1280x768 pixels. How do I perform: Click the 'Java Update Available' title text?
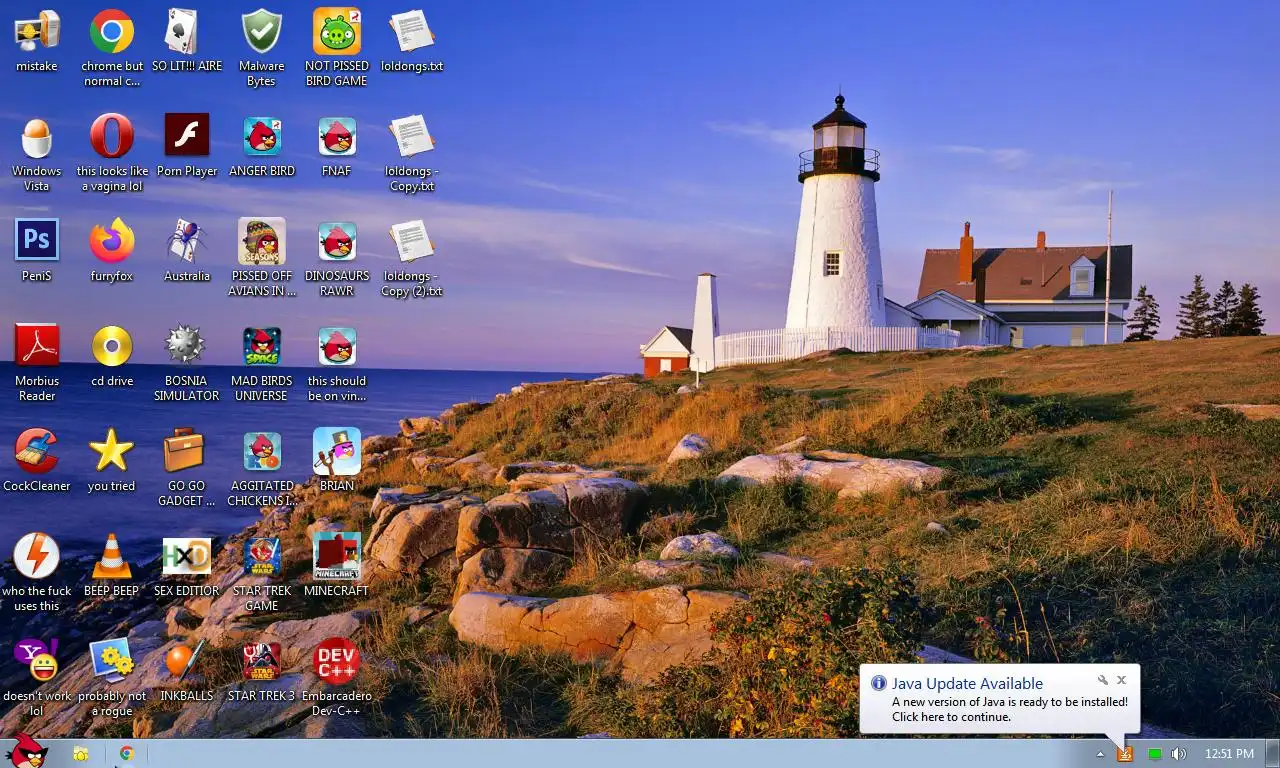(967, 684)
